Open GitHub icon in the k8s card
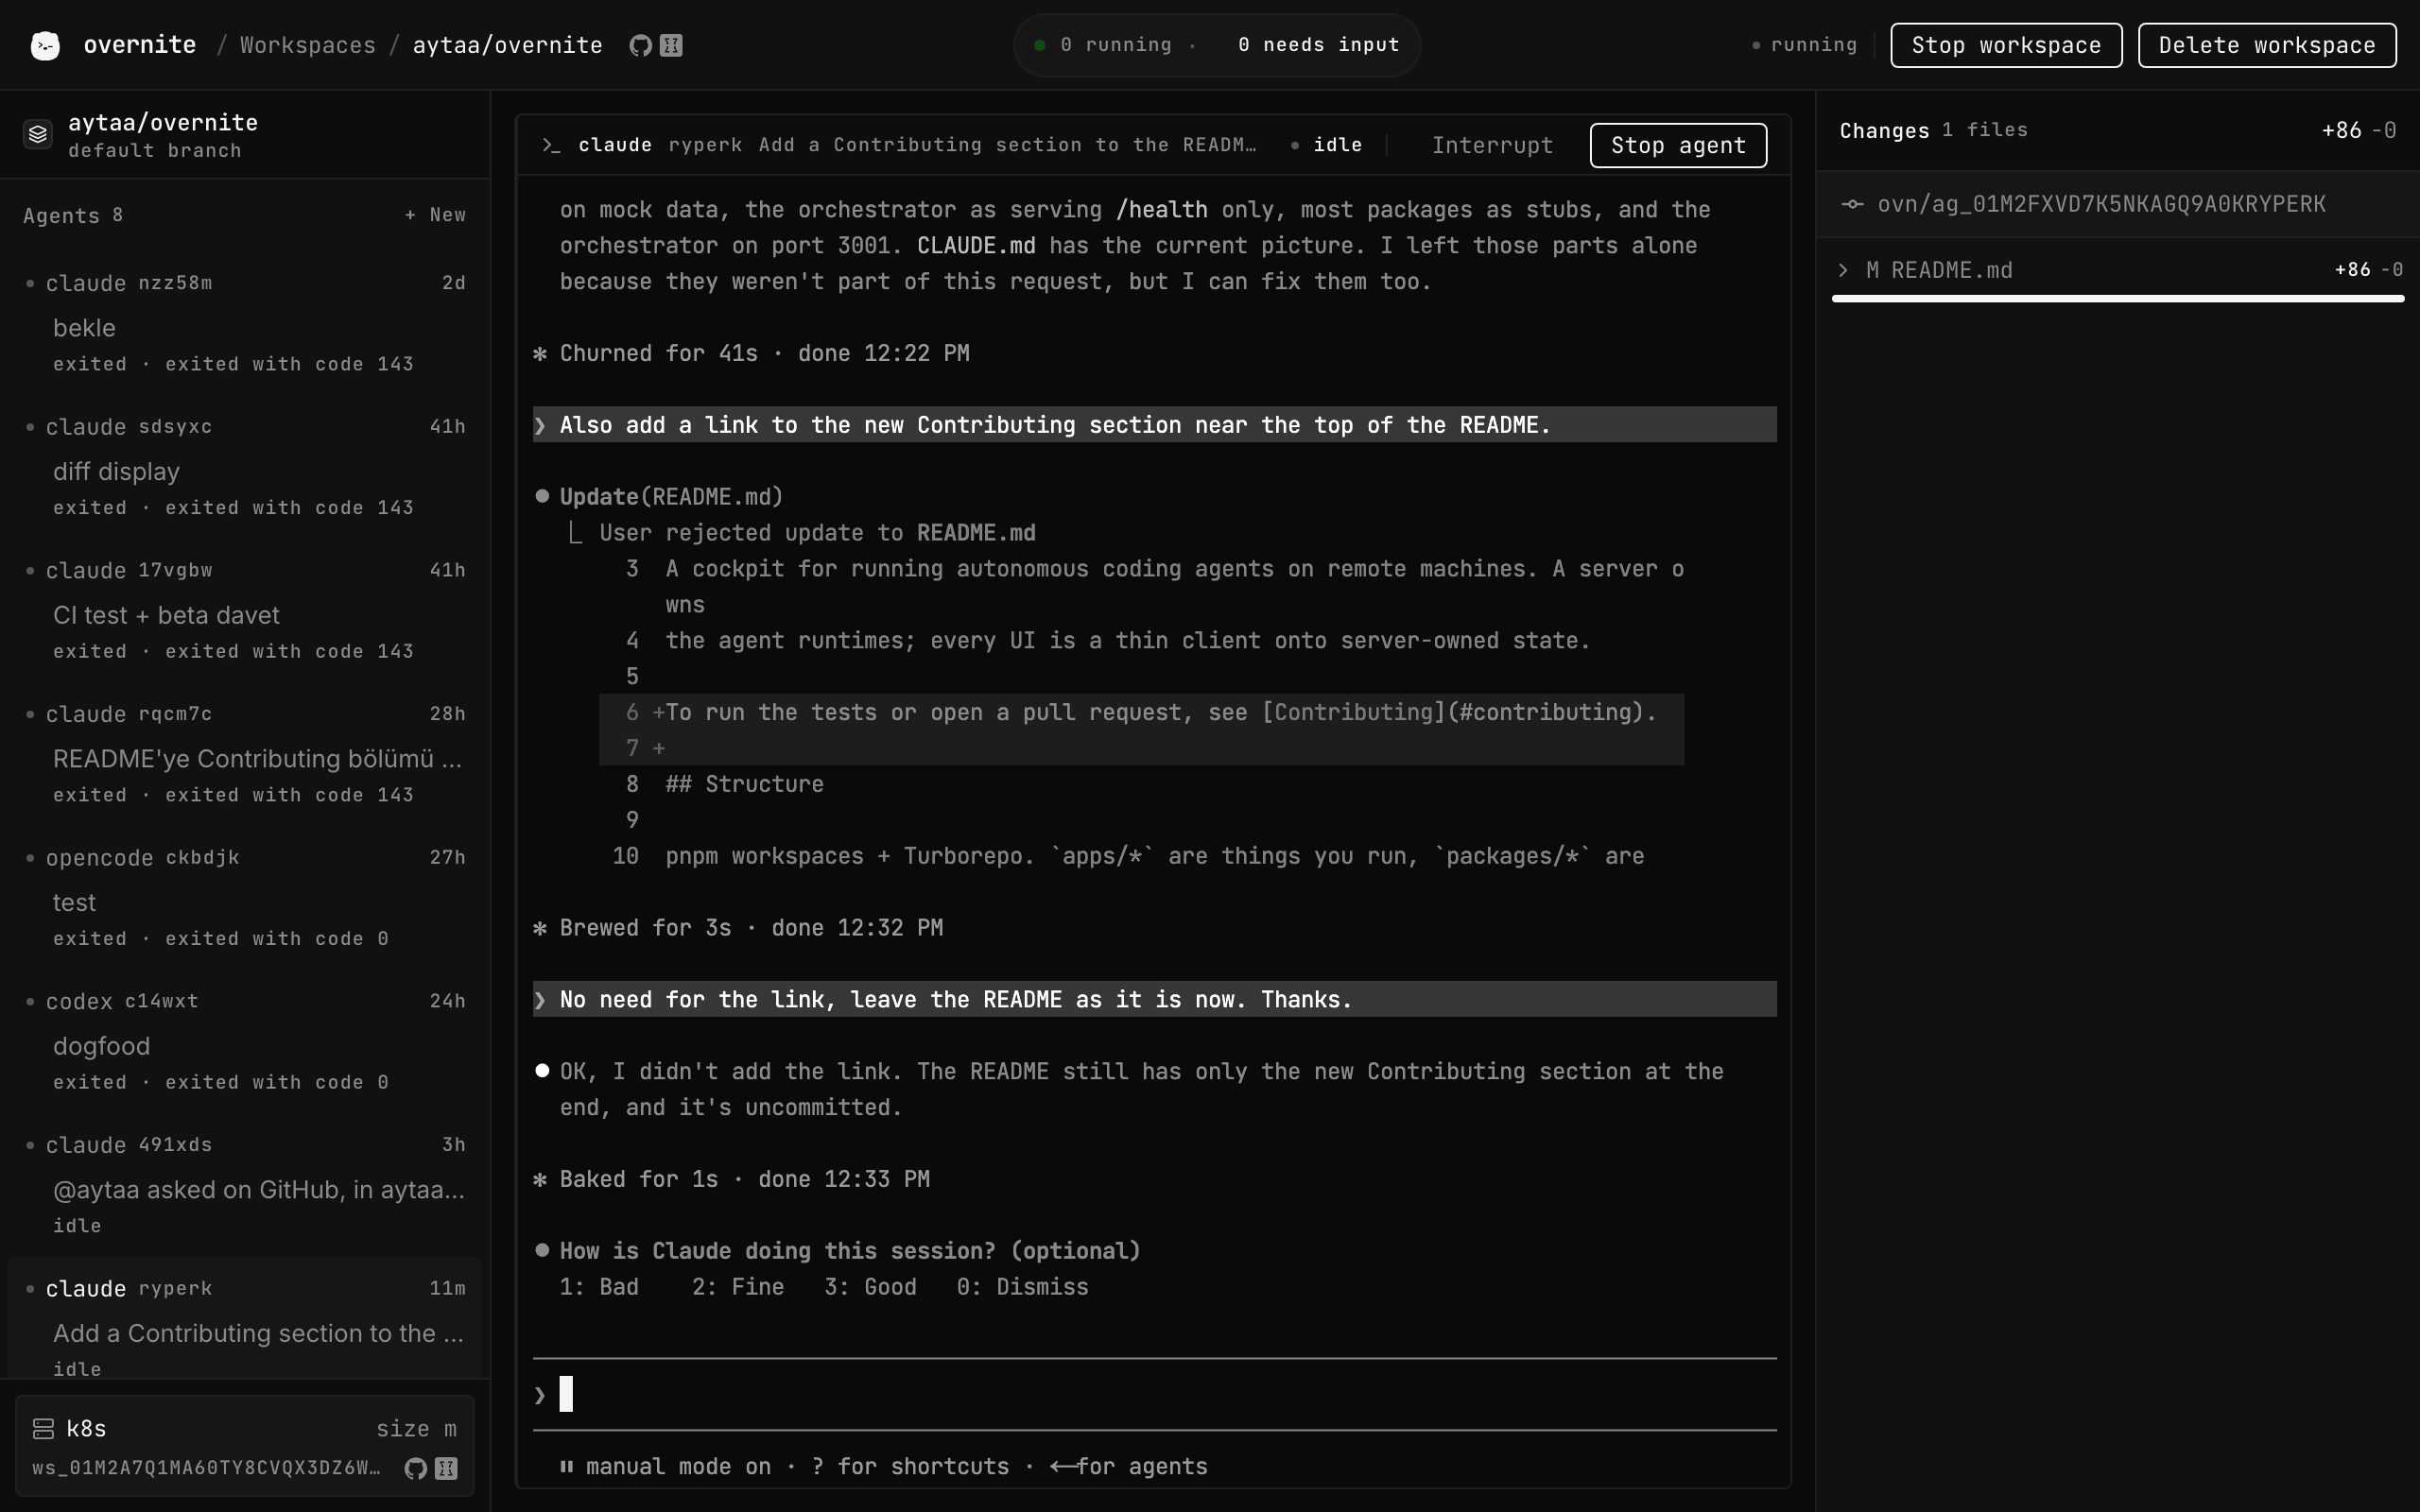The image size is (2420, 1512). [x=415, y=1468]
